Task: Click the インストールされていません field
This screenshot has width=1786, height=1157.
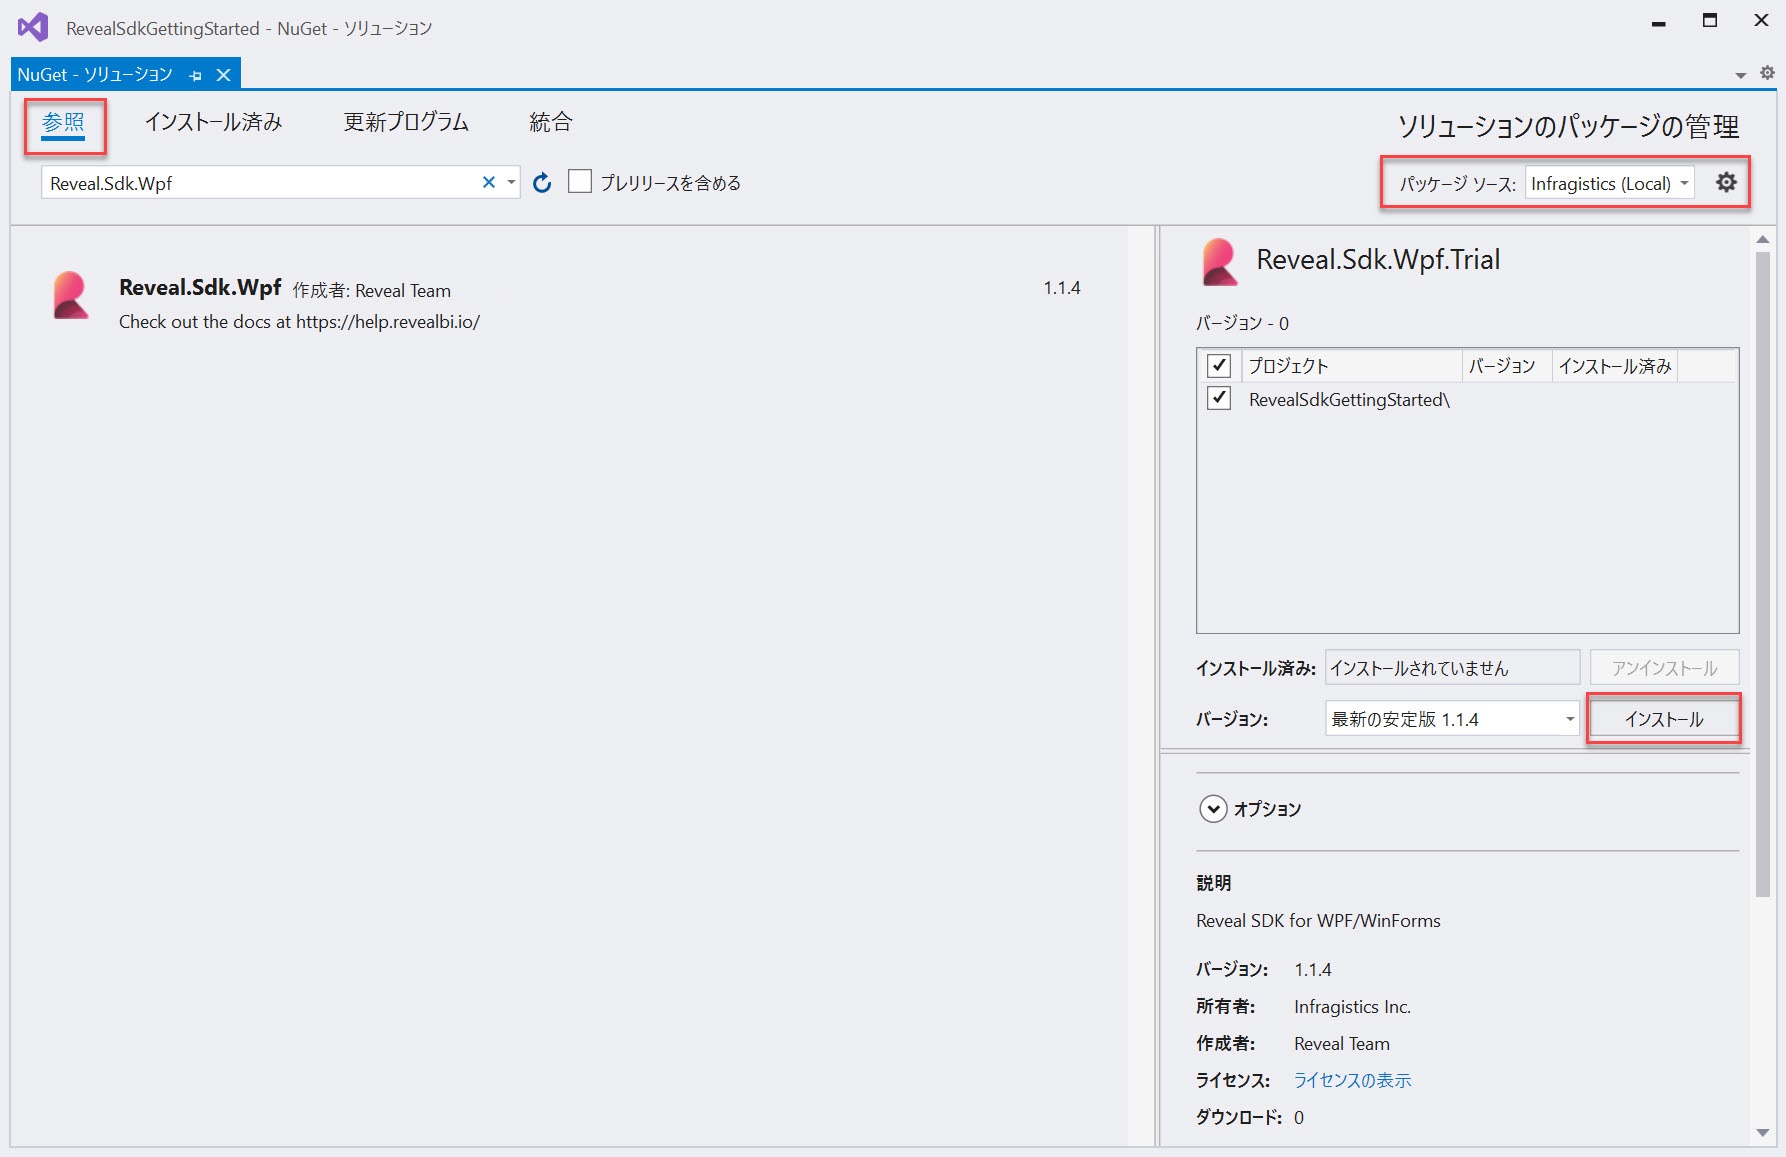Action: [x=1452, y=667]
